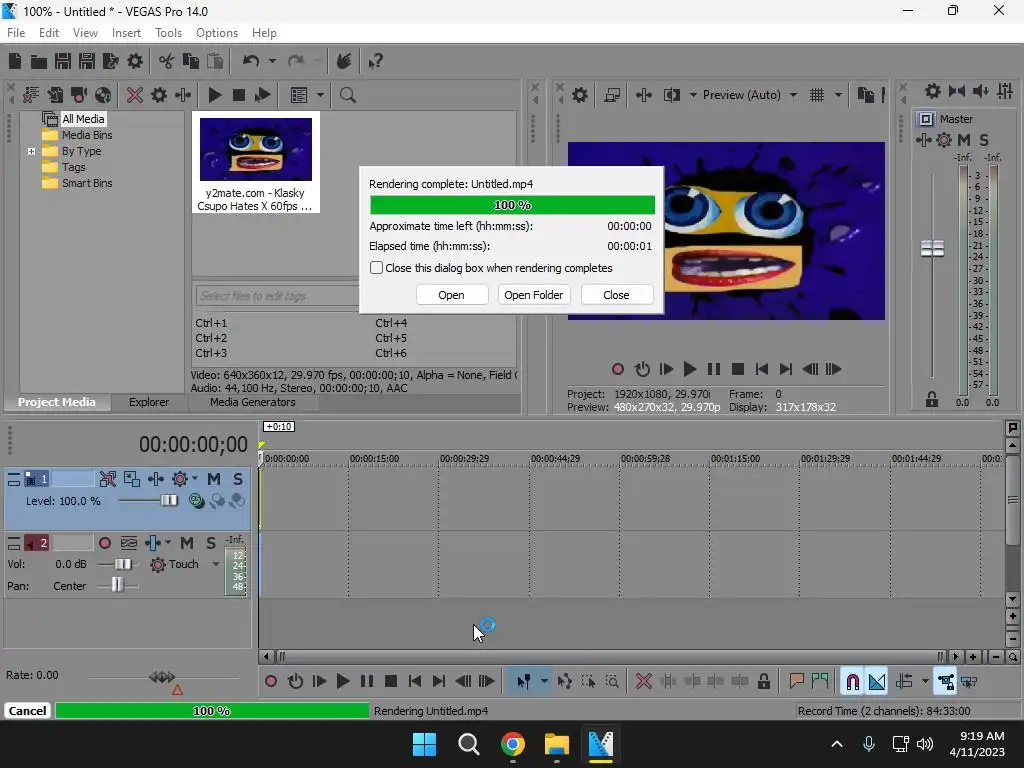Click the Undo arrow icon

pyautogui.click(x=251, y=61)
